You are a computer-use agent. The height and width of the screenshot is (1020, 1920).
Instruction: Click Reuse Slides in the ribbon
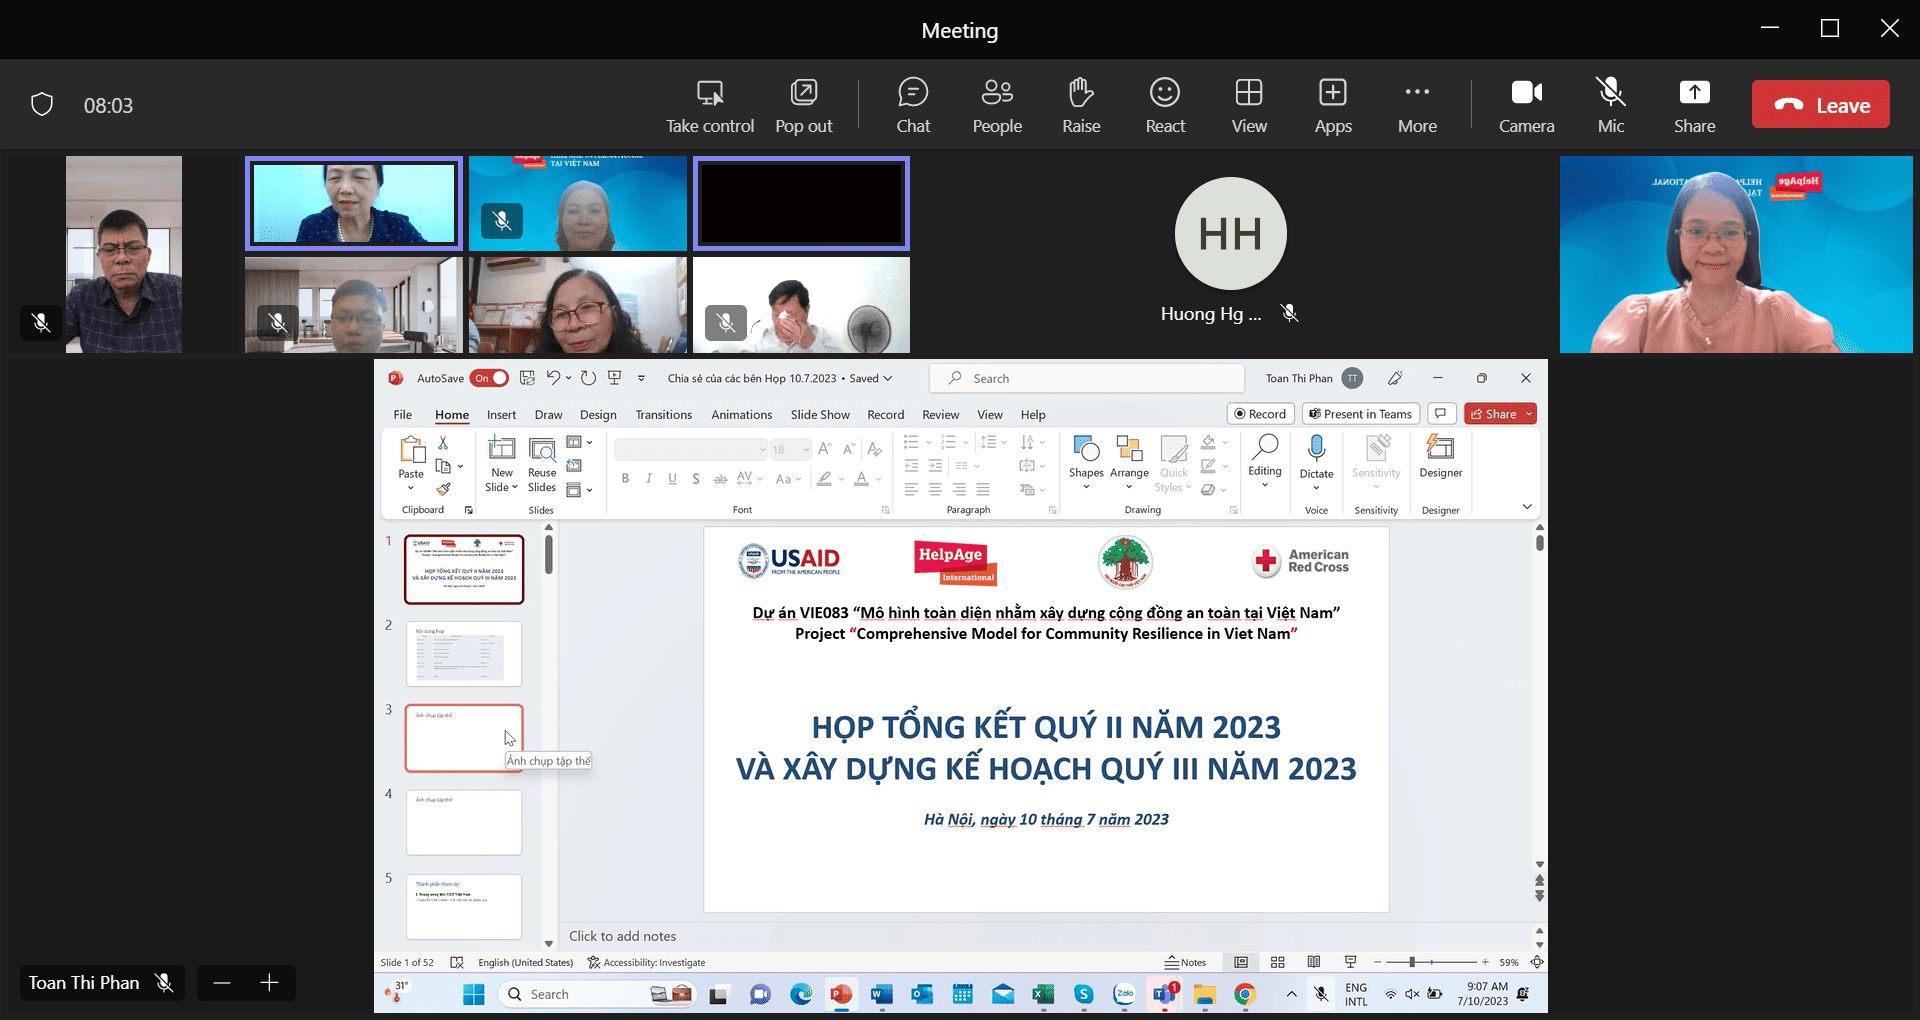coord(542,465)
